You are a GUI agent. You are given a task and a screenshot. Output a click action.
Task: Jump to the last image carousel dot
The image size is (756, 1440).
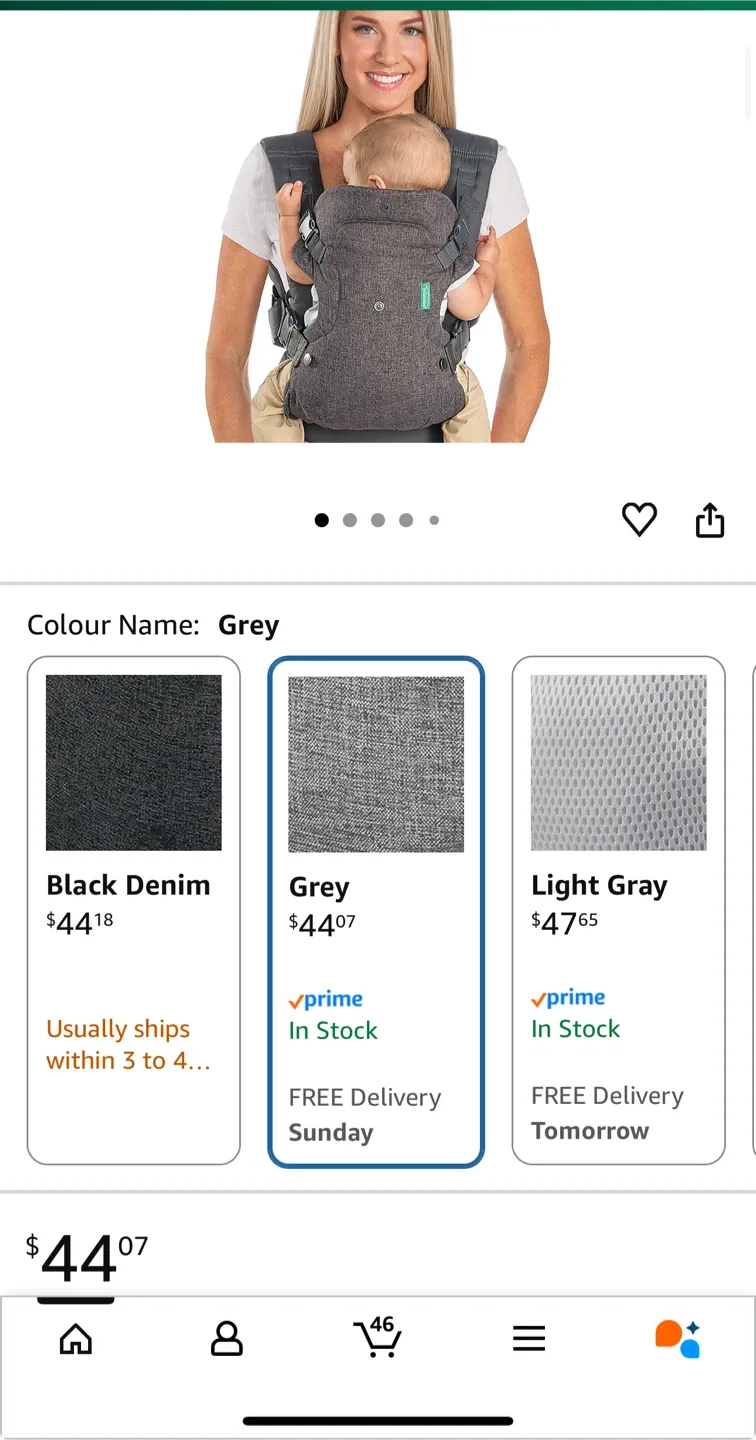click(x=434, y=520)
